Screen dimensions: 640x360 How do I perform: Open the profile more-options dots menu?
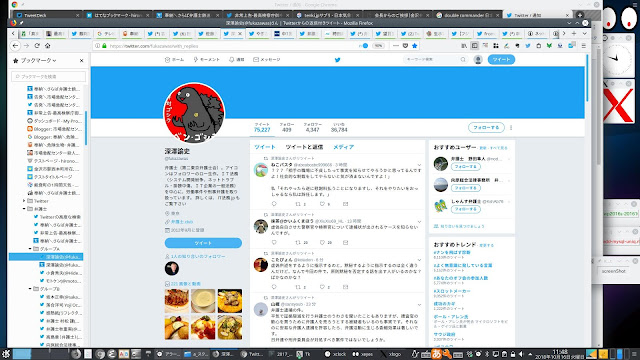[511, 128]
